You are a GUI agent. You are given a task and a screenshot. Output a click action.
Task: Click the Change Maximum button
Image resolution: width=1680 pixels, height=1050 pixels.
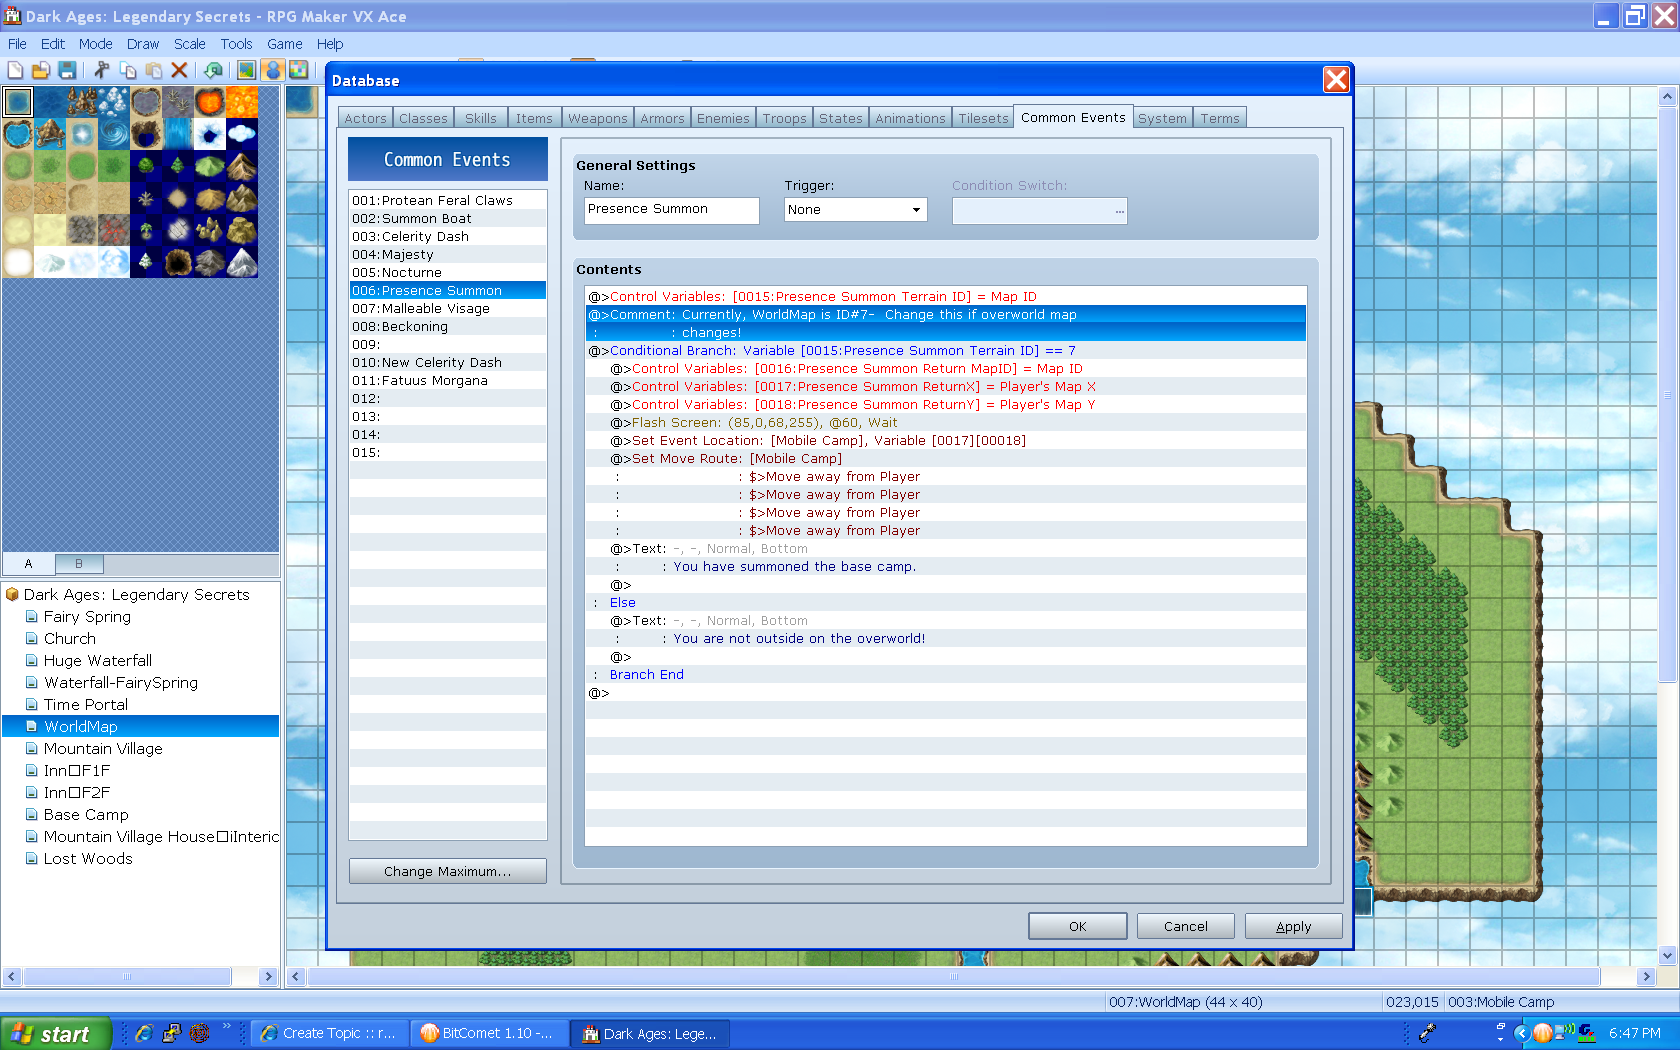coord(447,871)
